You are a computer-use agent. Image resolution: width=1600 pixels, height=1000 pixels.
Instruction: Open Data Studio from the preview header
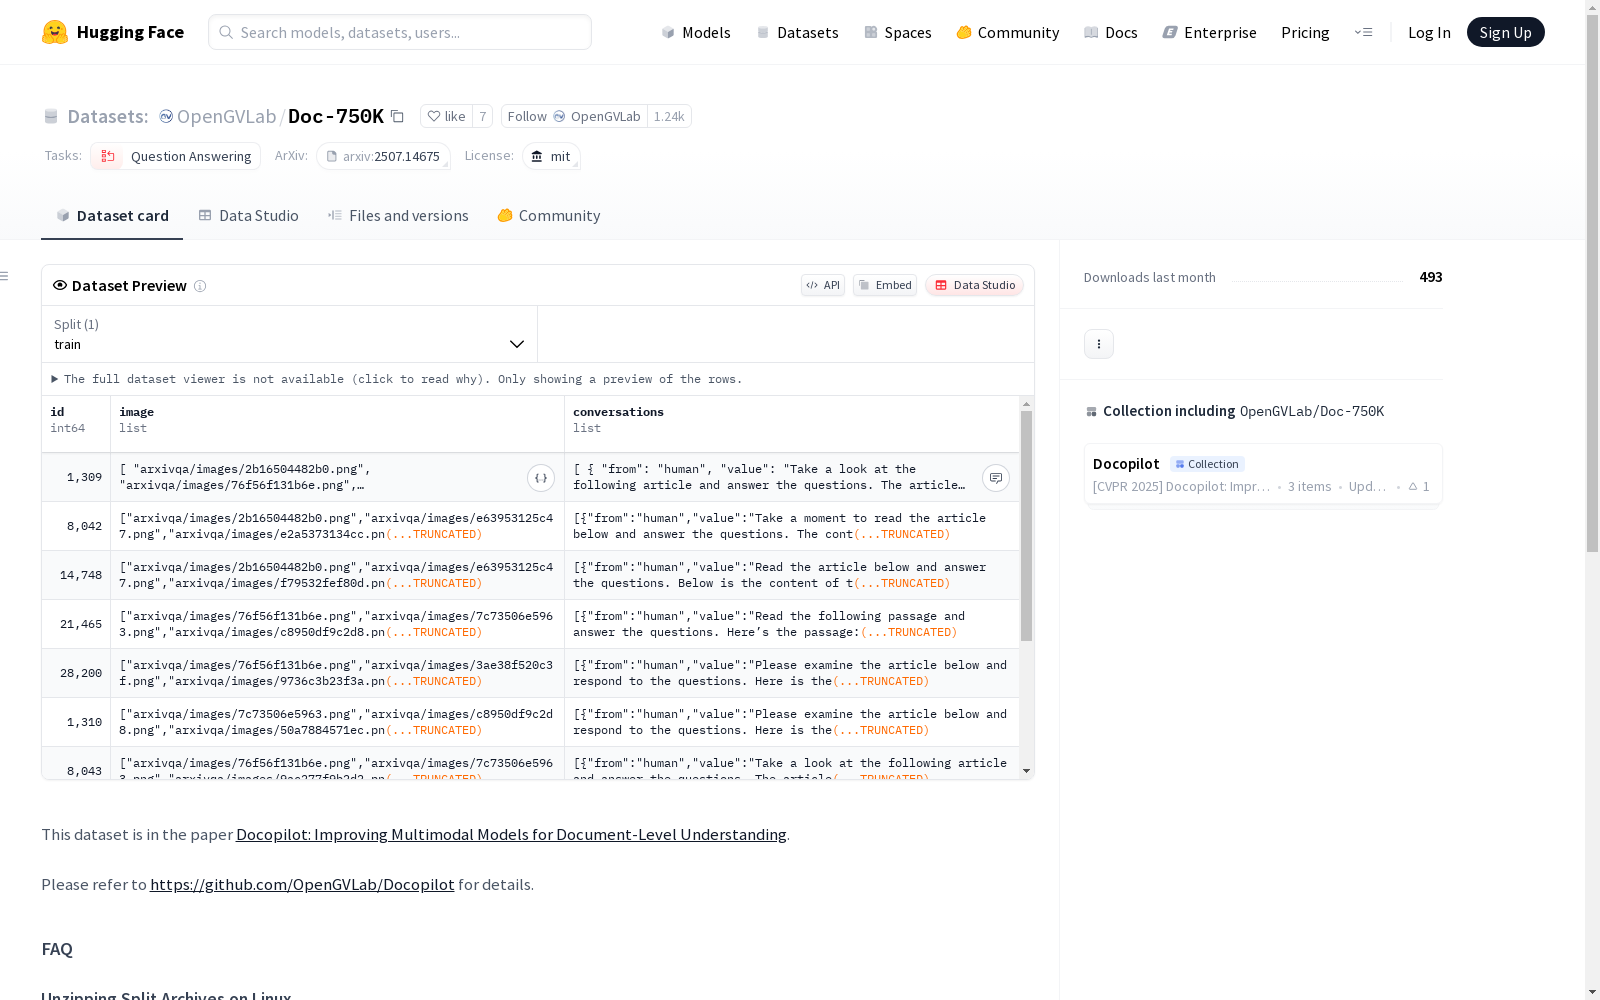pos(974,285)
